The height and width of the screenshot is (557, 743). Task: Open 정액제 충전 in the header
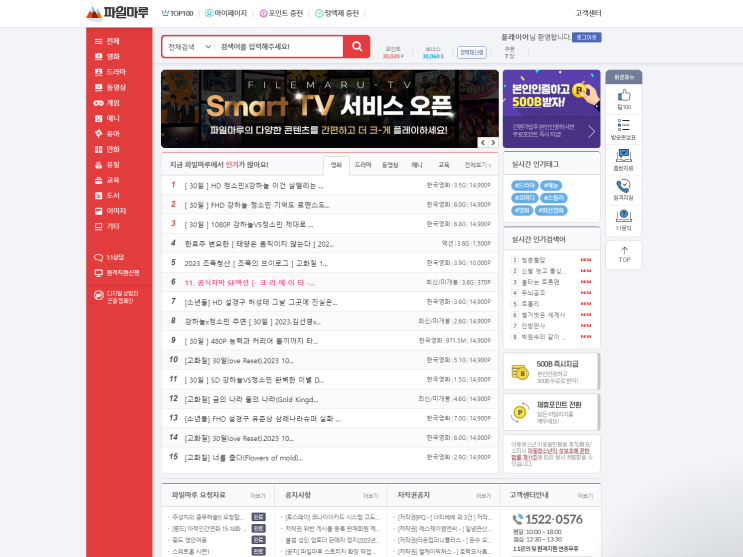[x=337, y=13]
